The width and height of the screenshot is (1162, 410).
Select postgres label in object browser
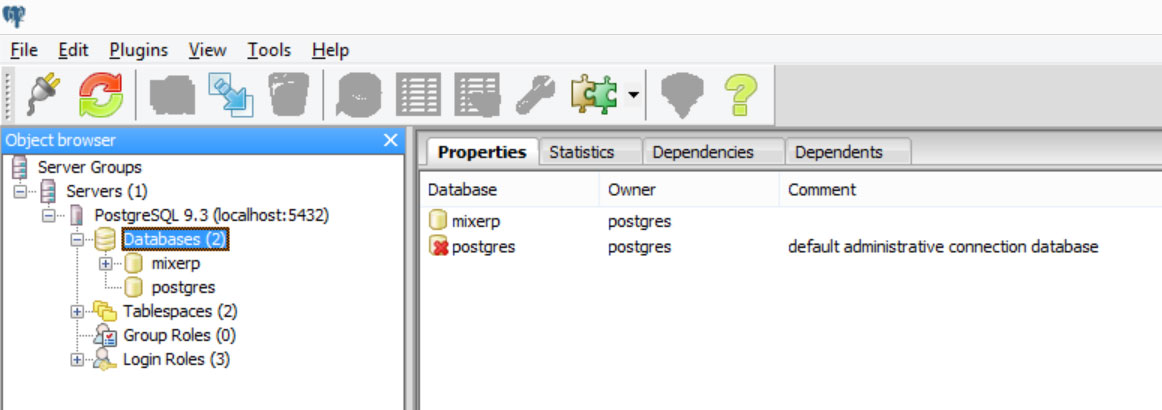[x=183, y=288]
